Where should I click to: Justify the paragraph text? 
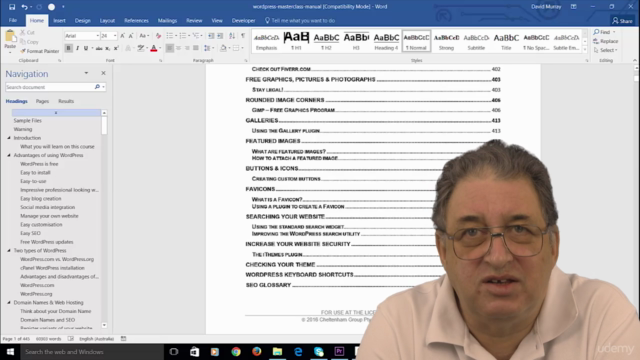(x=196, y=48)
